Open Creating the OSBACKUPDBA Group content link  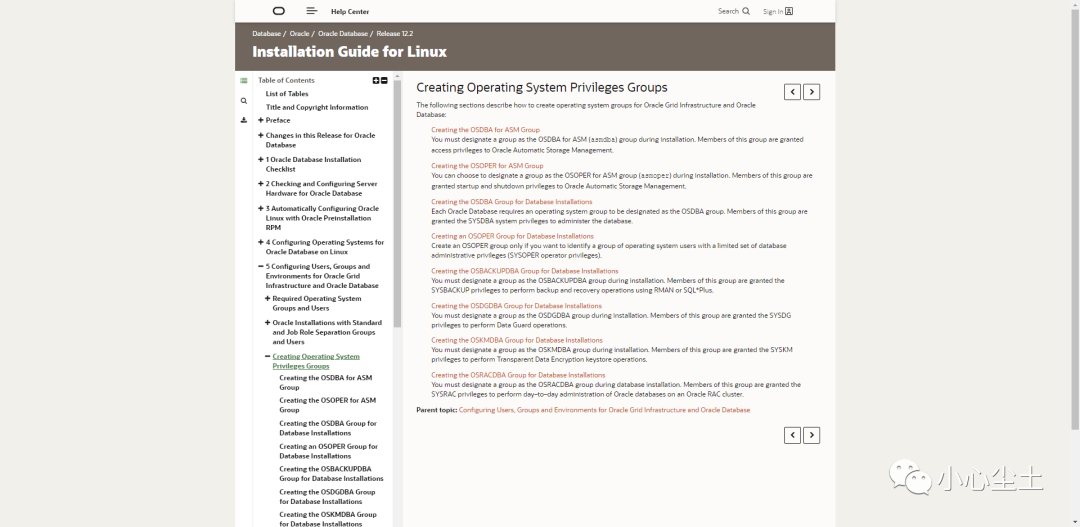click(x=525, y=271)
